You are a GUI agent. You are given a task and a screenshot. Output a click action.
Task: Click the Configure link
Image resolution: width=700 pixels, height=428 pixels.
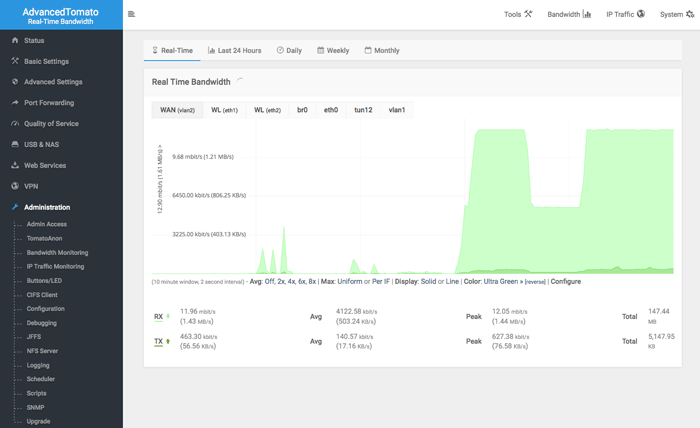pos(566,282)
